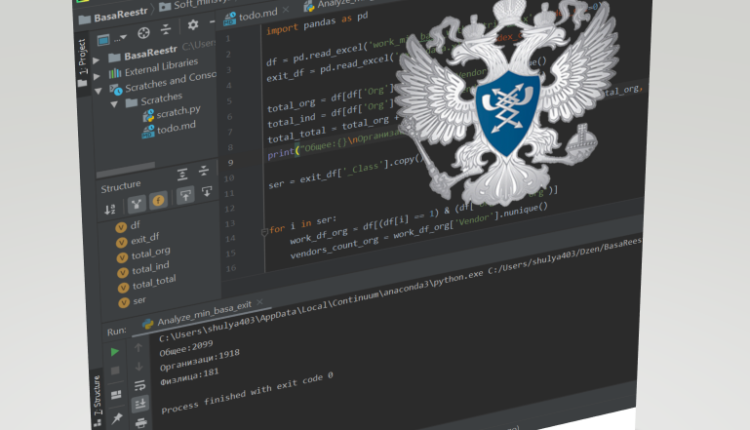Click Expand All icon in Structure header
Screen dimensions: 750x430
[183, 174]
